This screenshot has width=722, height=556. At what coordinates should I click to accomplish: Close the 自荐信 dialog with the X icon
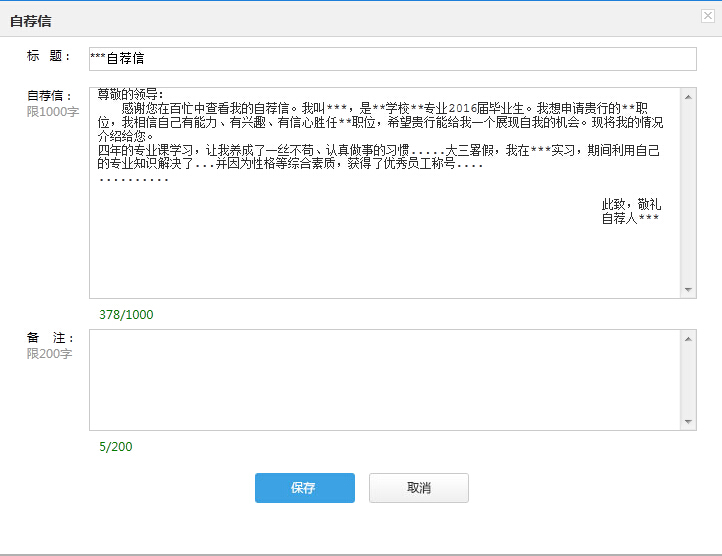(x=708, y=16)
